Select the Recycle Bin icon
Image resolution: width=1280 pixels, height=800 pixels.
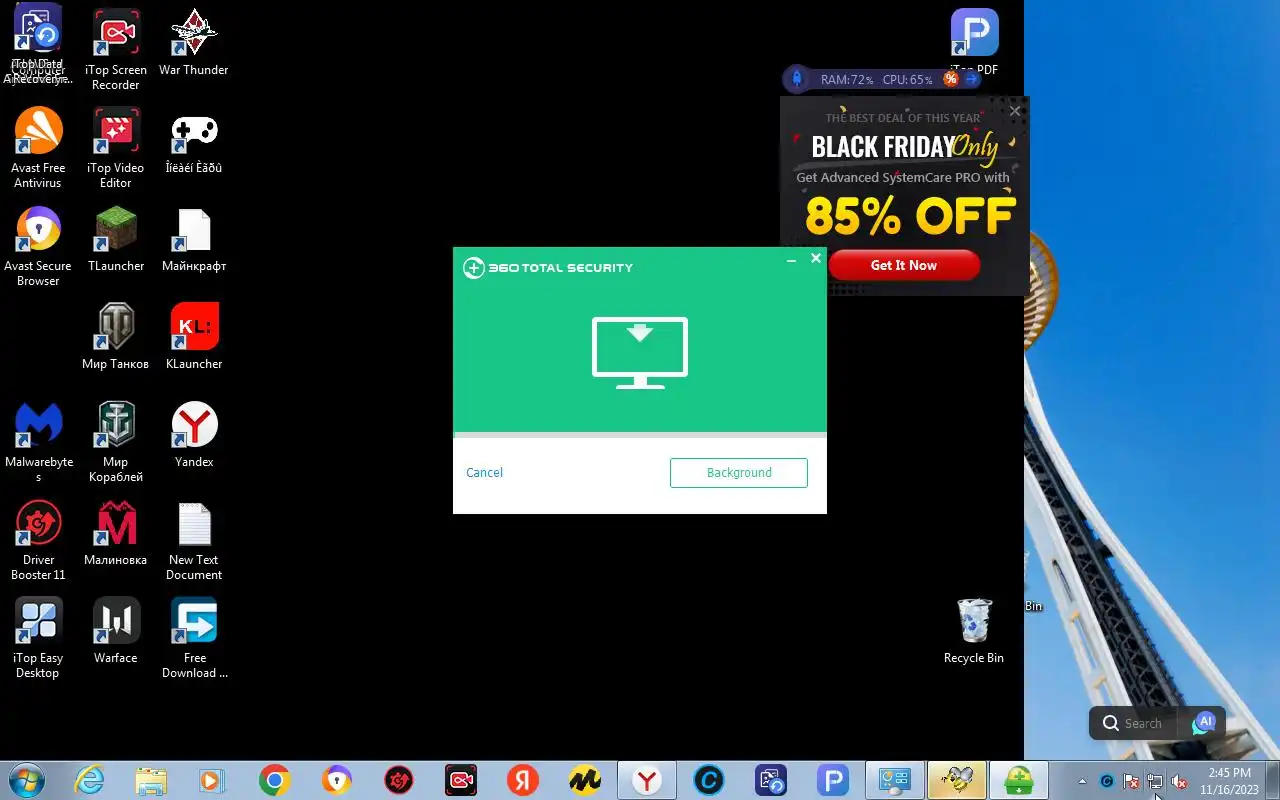click(x=974, y=631)
